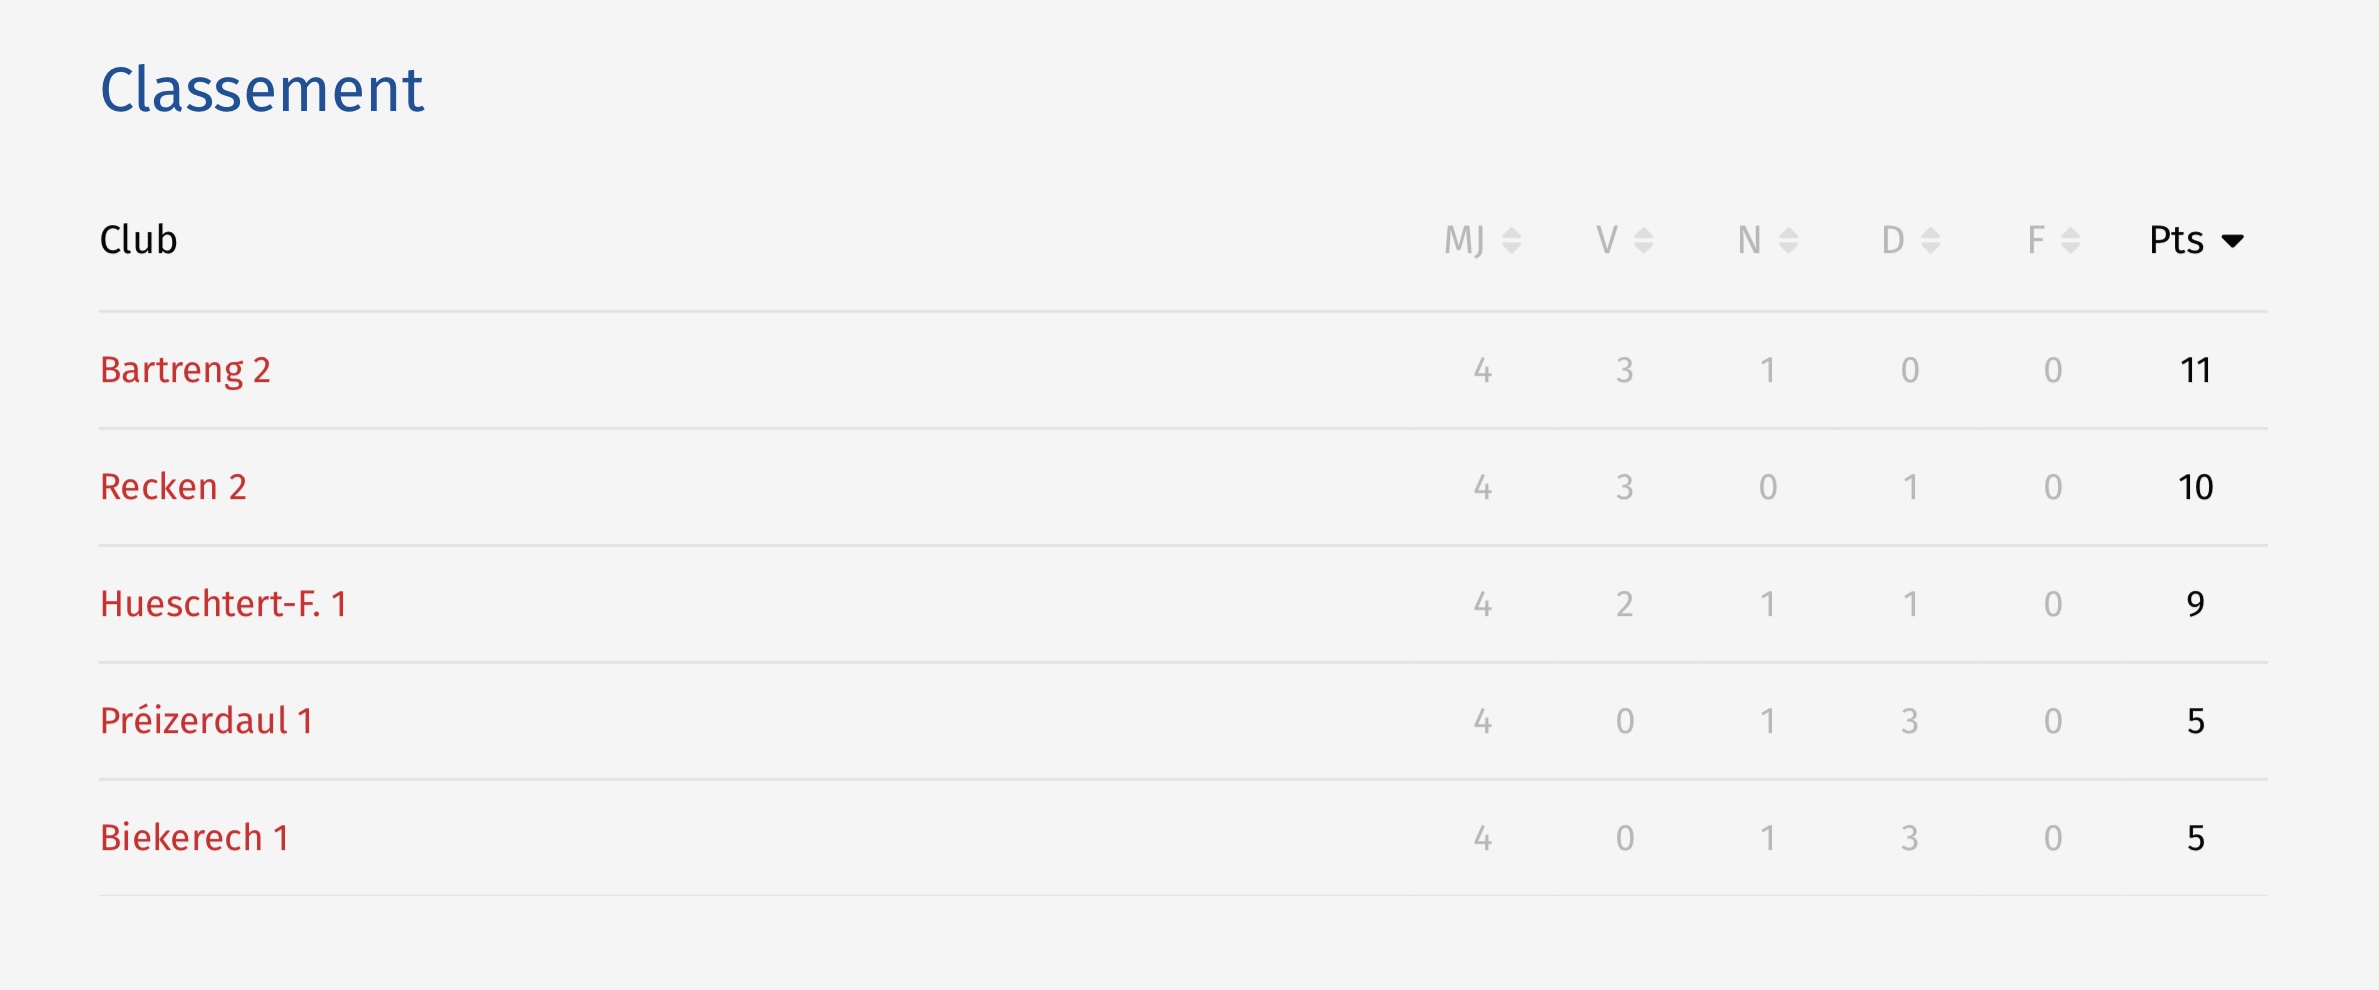Click the Biekerech 1 team link
Image resolution: width=2379 pixels, height=990 pixels.
coord(195,838)
